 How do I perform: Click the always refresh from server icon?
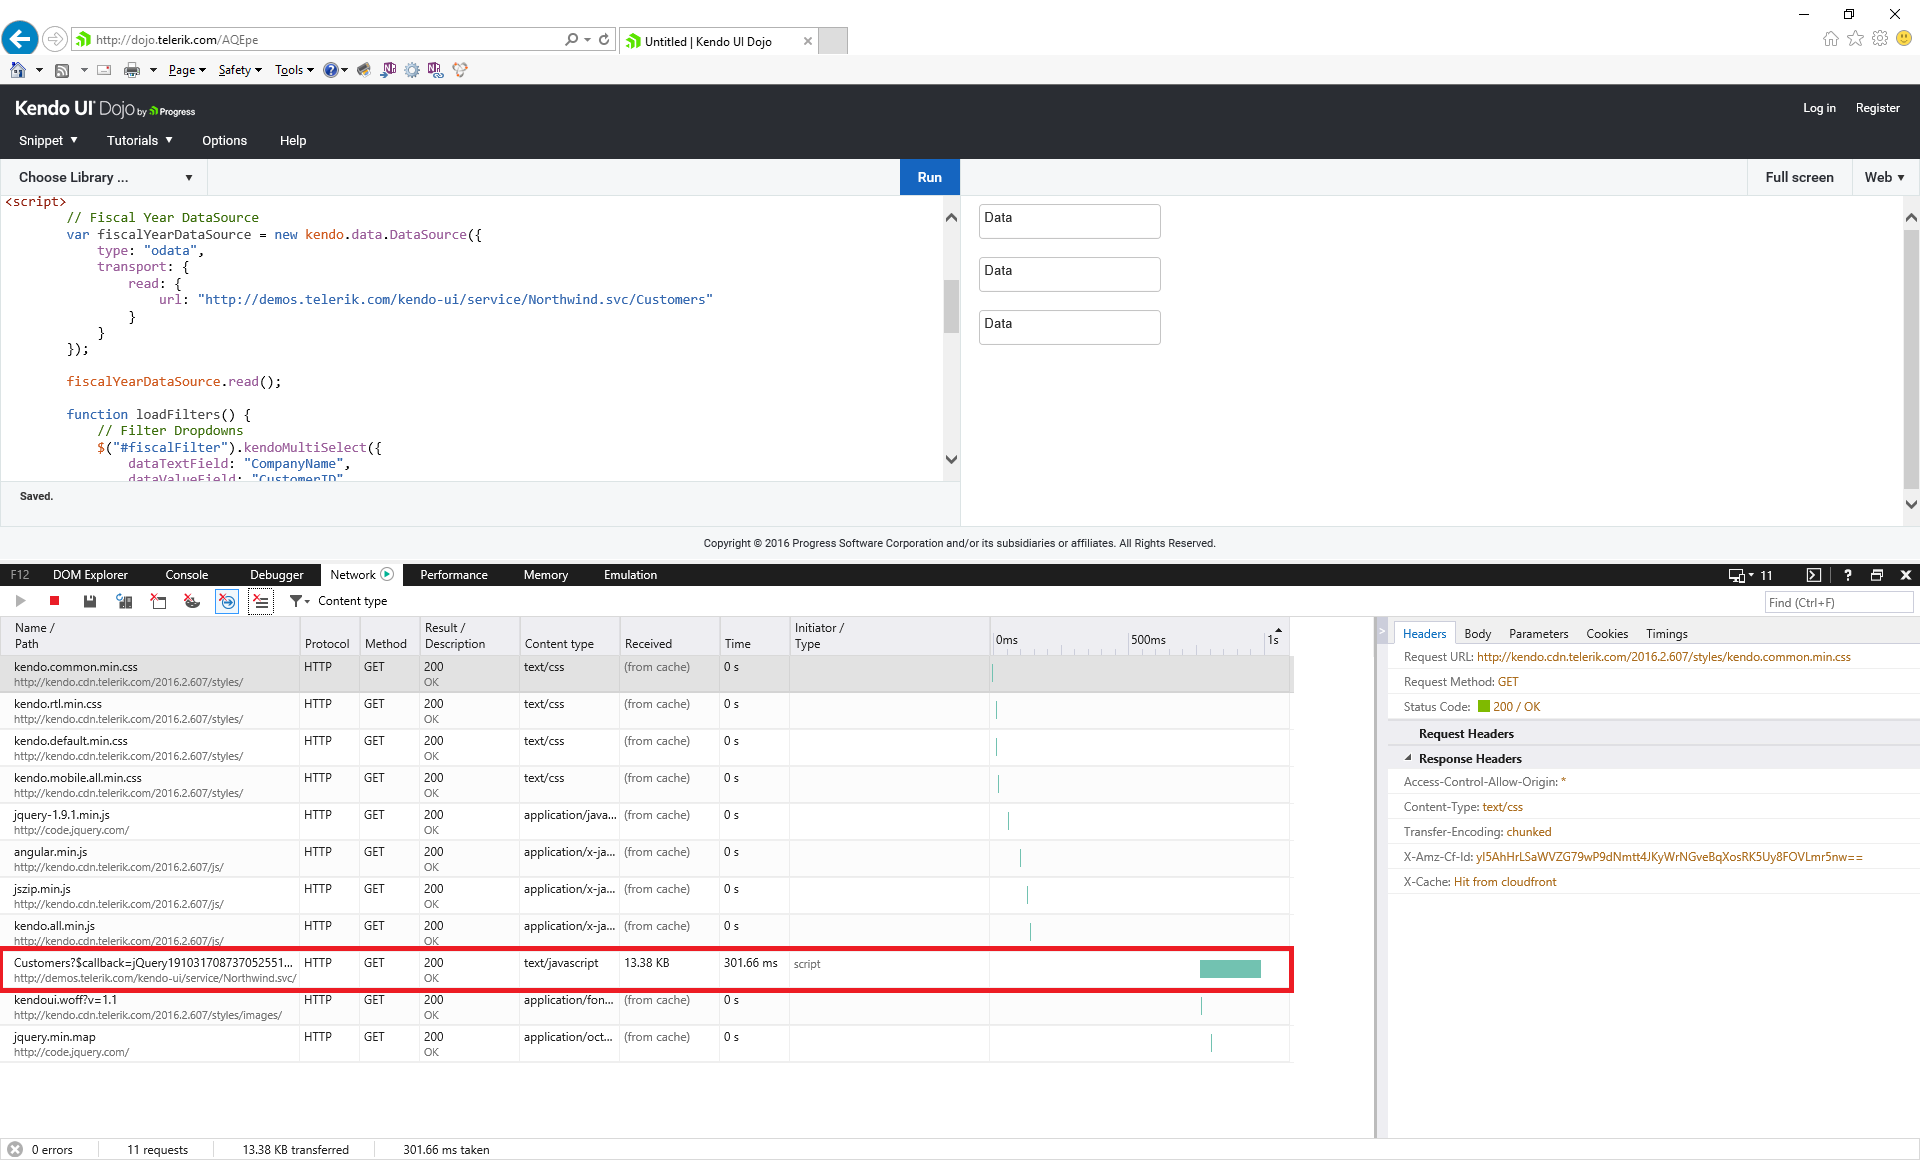pos(124,601)
